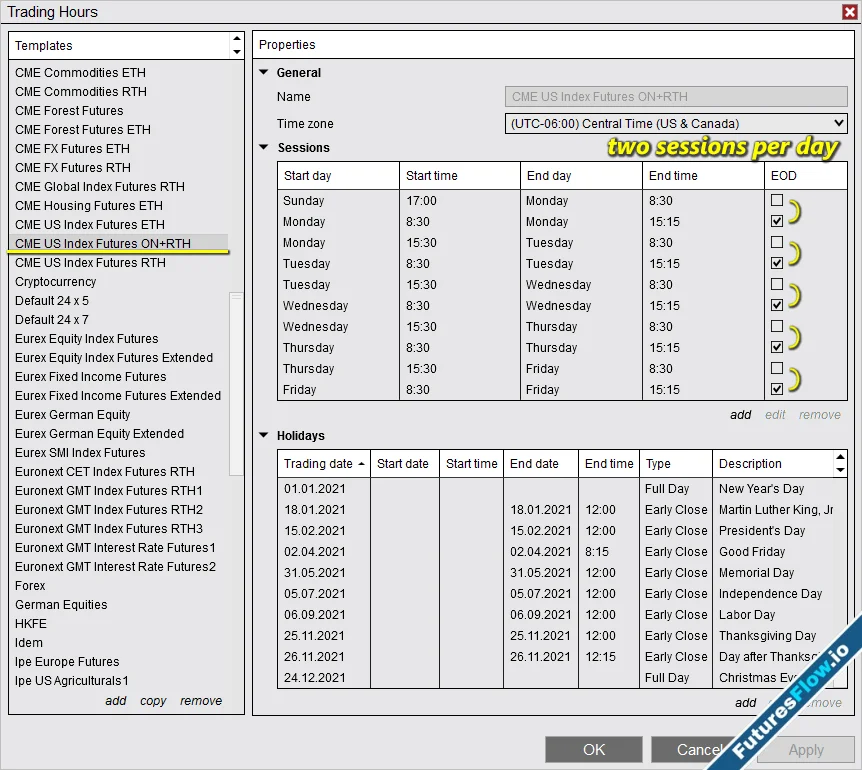Viewport: 862px width, 770px height.
Task: Select the Good Friday holiday row
Action: click(x=556, y=552)
